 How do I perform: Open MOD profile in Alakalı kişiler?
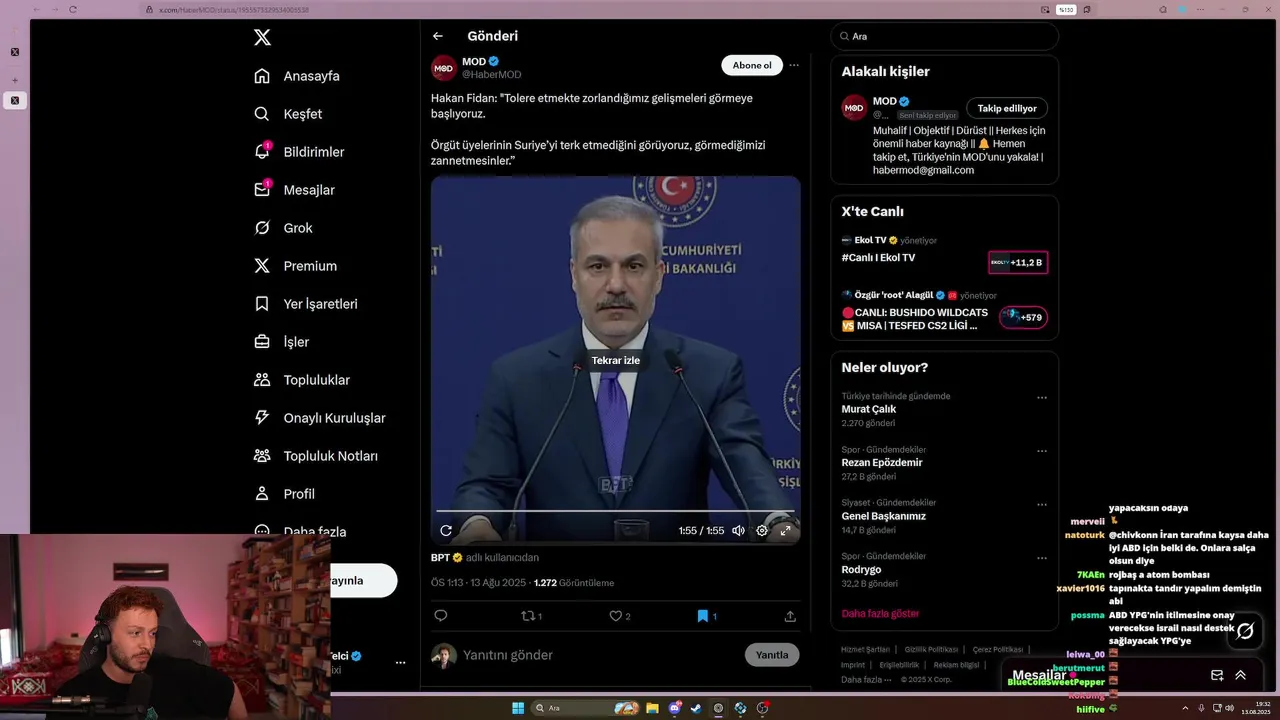tap(884, 101)
